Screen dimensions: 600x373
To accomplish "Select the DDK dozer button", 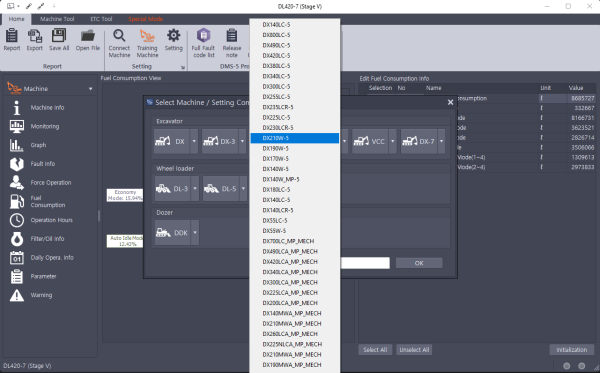I will pos(173,233).
